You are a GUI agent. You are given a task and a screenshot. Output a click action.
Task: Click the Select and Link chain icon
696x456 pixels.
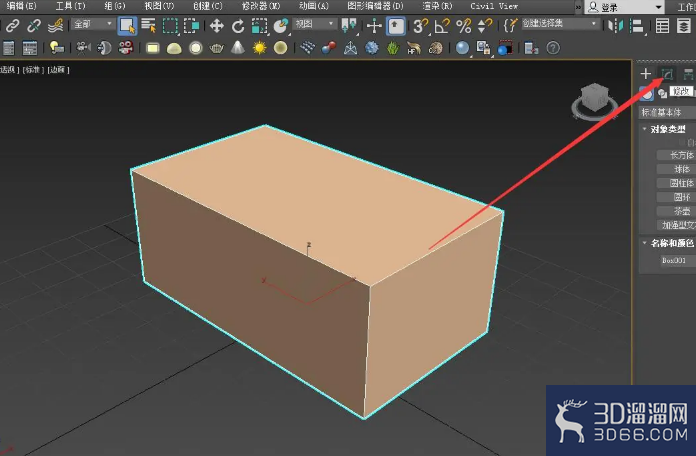(x=12, y=26)
